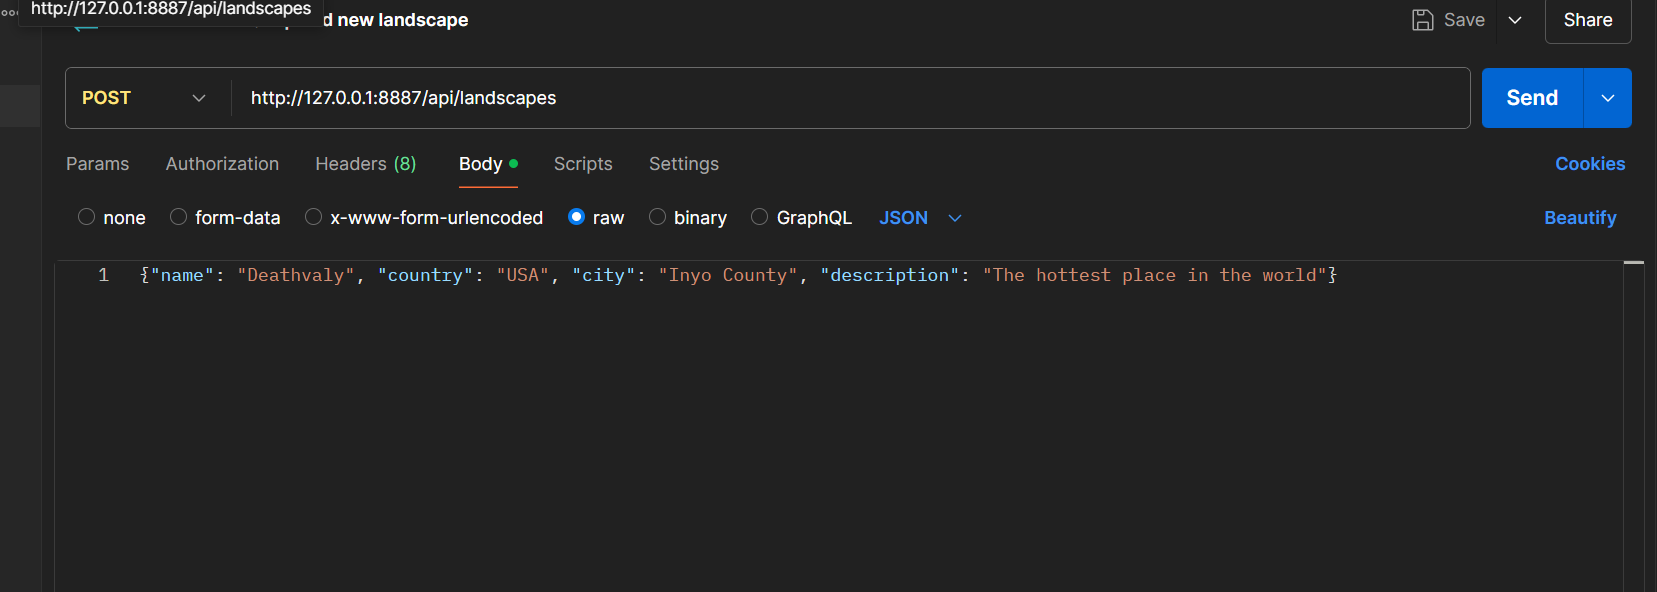Click the request URL input field

pyautogui.click(x=850, y=98)
